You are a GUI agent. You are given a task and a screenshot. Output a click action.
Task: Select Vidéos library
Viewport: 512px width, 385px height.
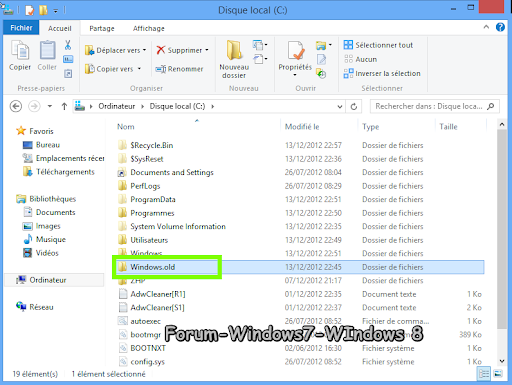coord(41,253)
